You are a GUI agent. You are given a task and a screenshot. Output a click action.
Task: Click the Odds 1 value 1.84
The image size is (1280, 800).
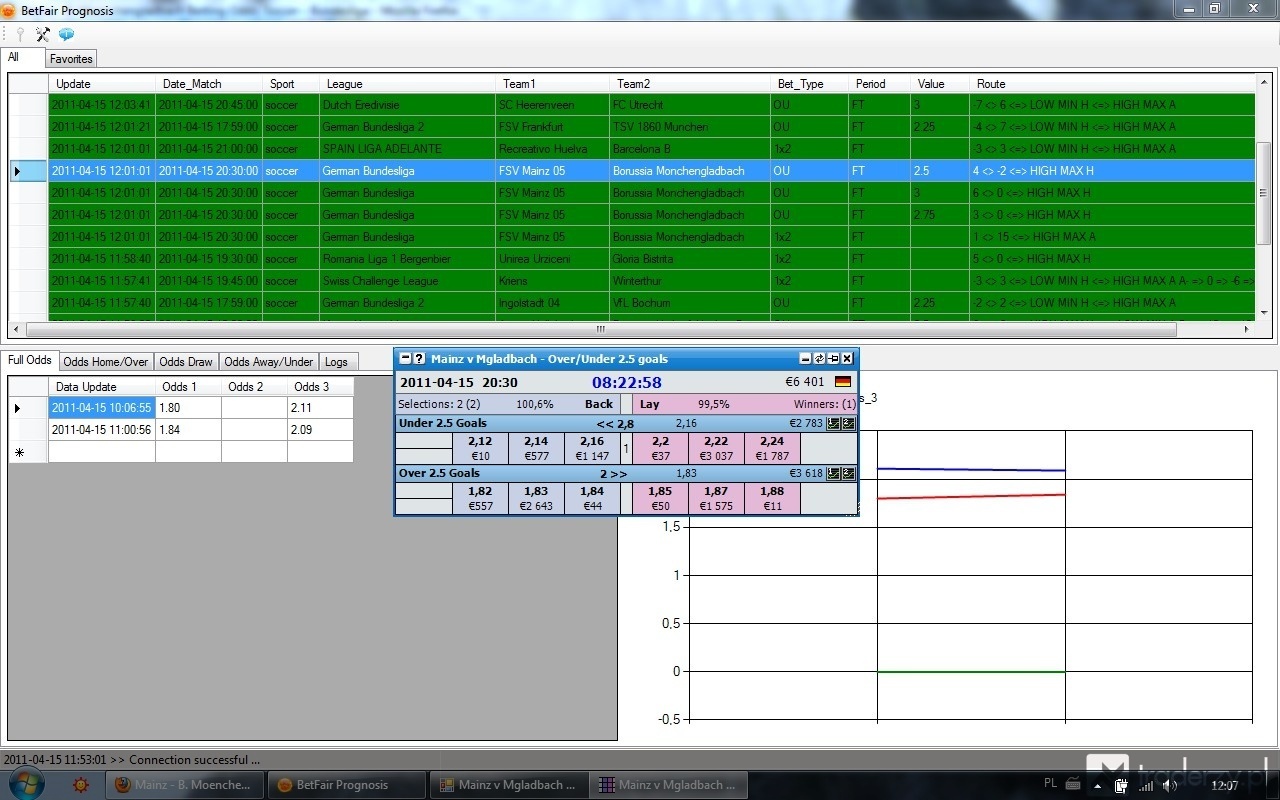pyautogui.click(x=188, y=429)
